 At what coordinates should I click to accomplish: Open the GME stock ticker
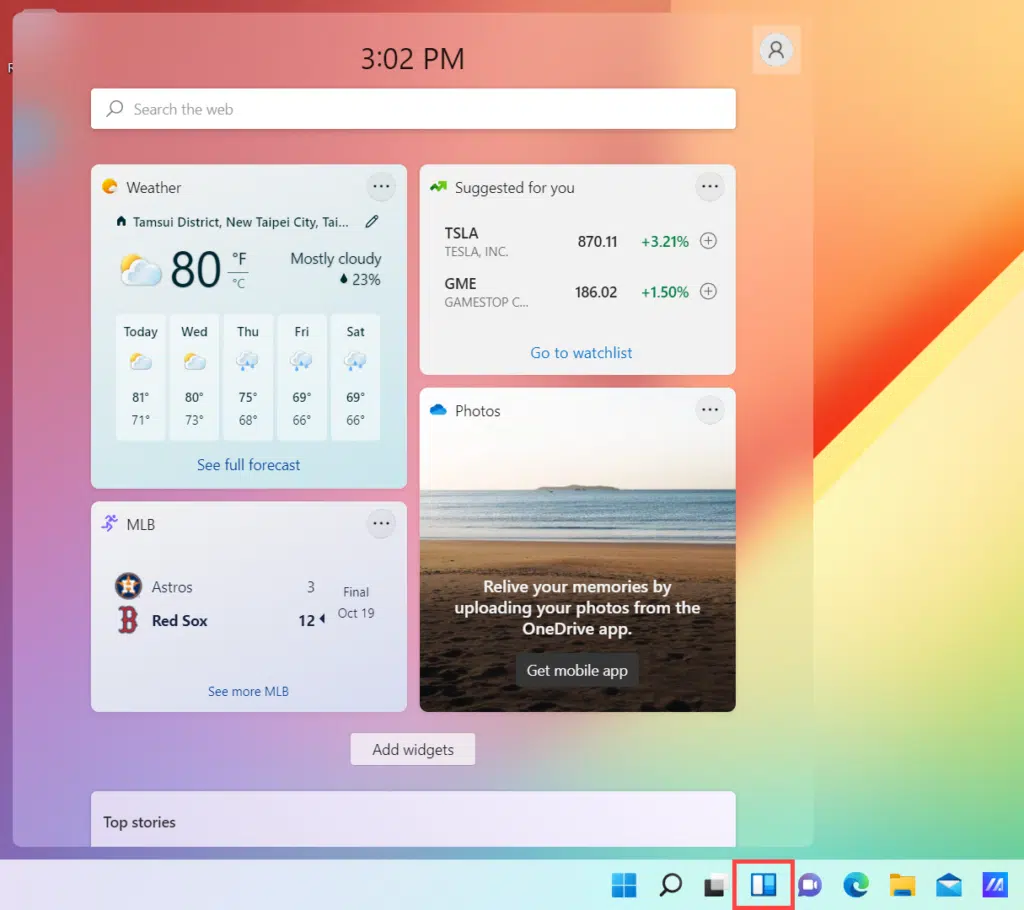click(x=460, y=284)
